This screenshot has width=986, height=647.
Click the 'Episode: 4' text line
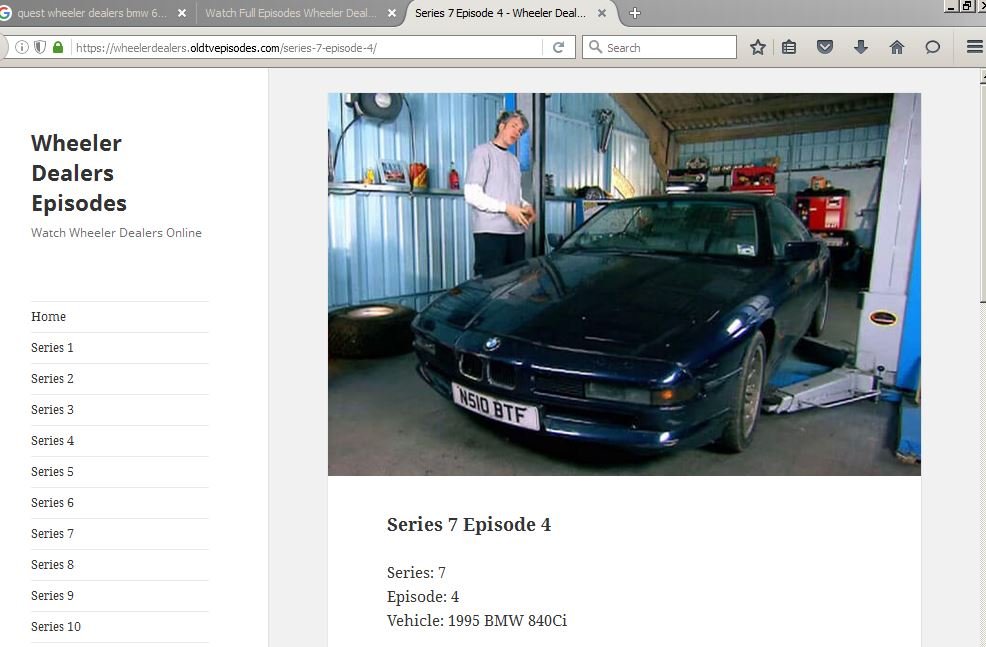(423, 597)
